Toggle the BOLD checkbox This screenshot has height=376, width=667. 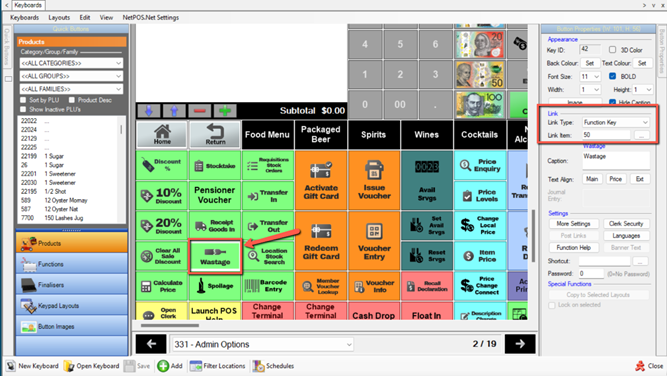[613, 76]
